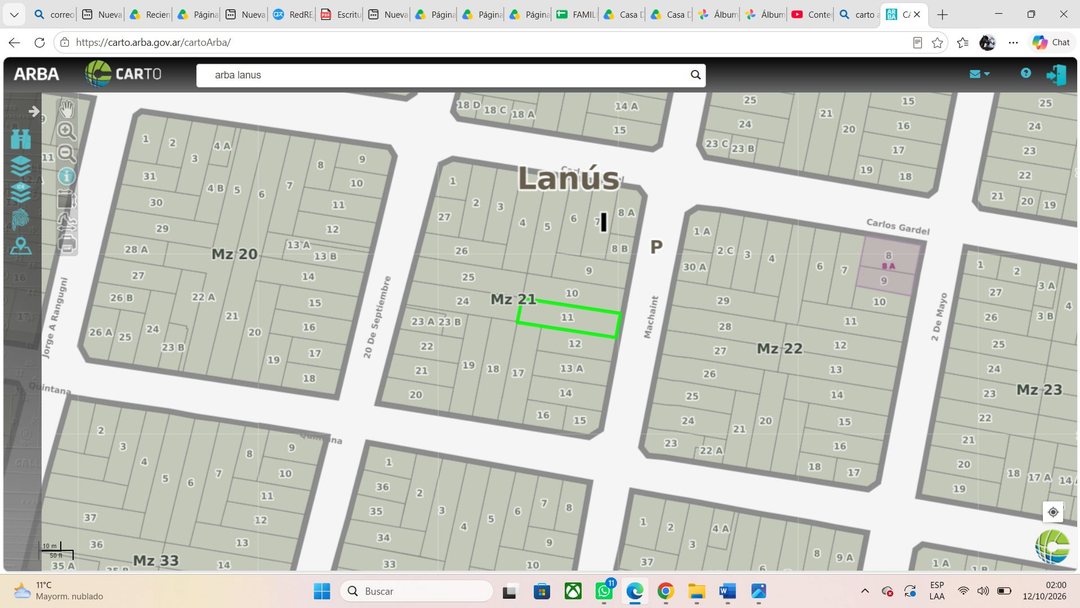The height and width of the screenshot is (608, 1080).
Task: Open the binoculars search panel
Action: point(21,139)
